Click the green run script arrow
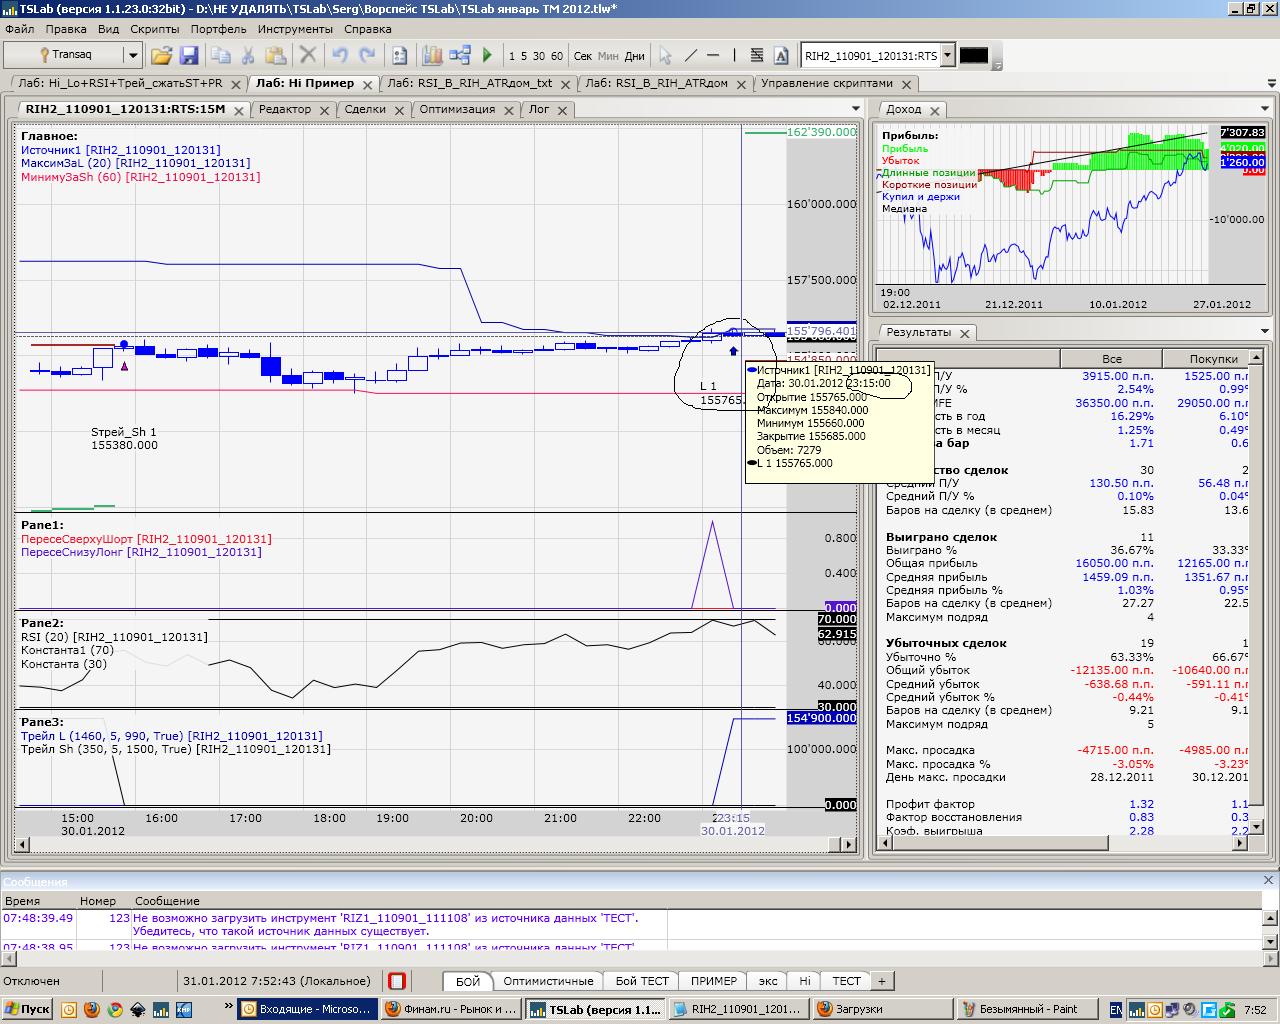 pos(488,56)
